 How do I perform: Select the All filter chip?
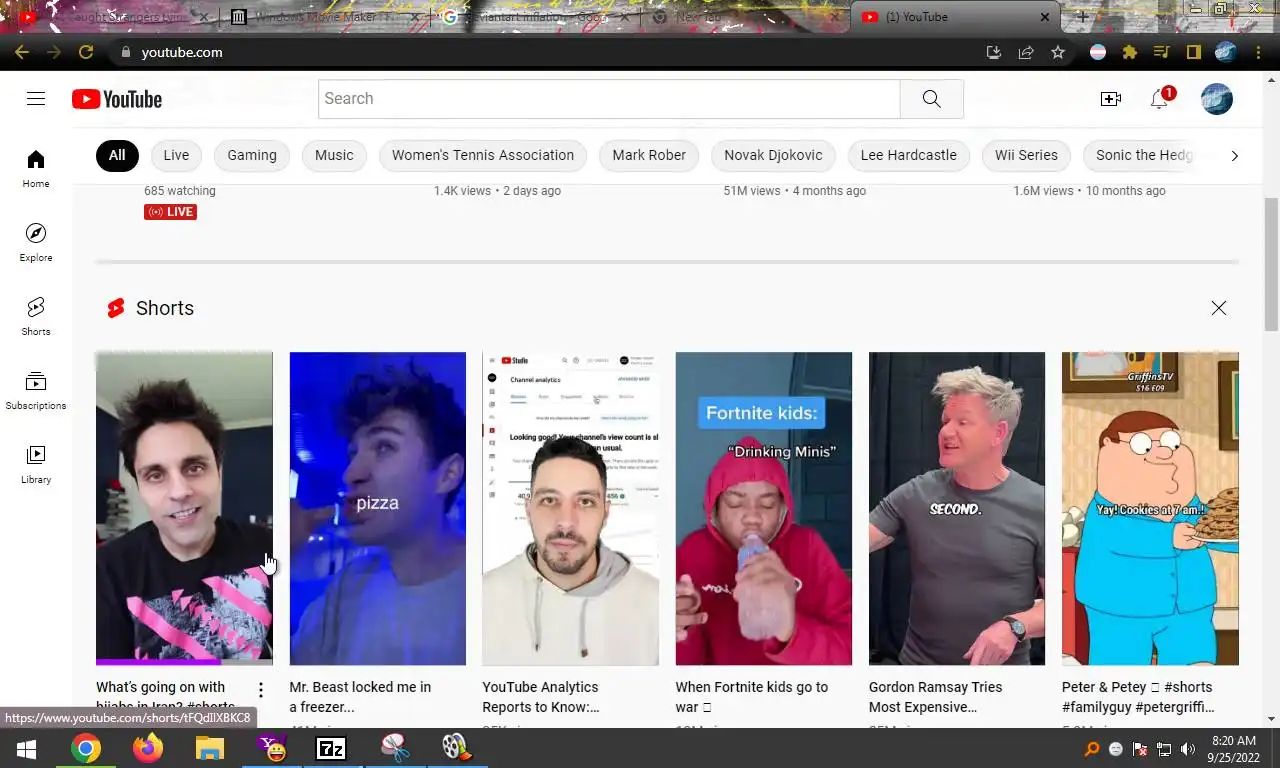tap(117, 155)
